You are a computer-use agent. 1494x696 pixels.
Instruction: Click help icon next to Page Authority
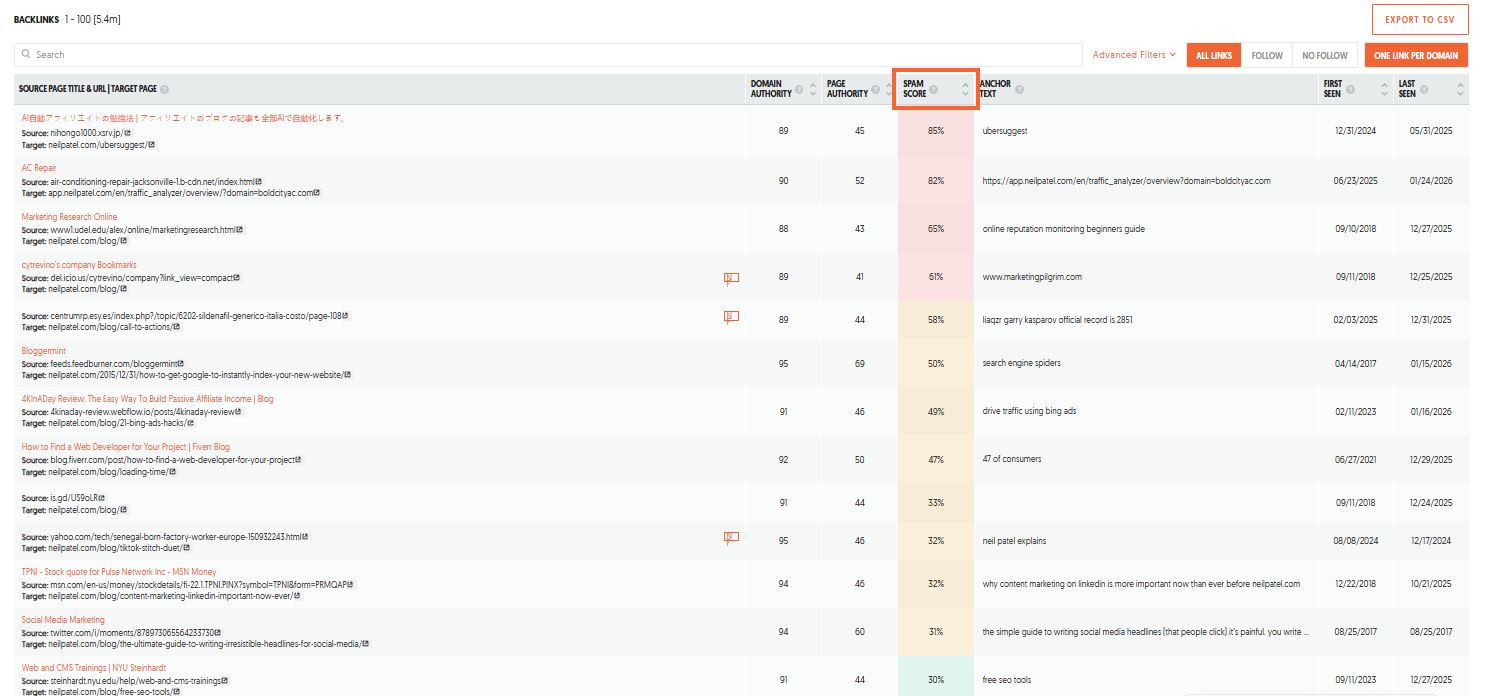coord(876,91)
